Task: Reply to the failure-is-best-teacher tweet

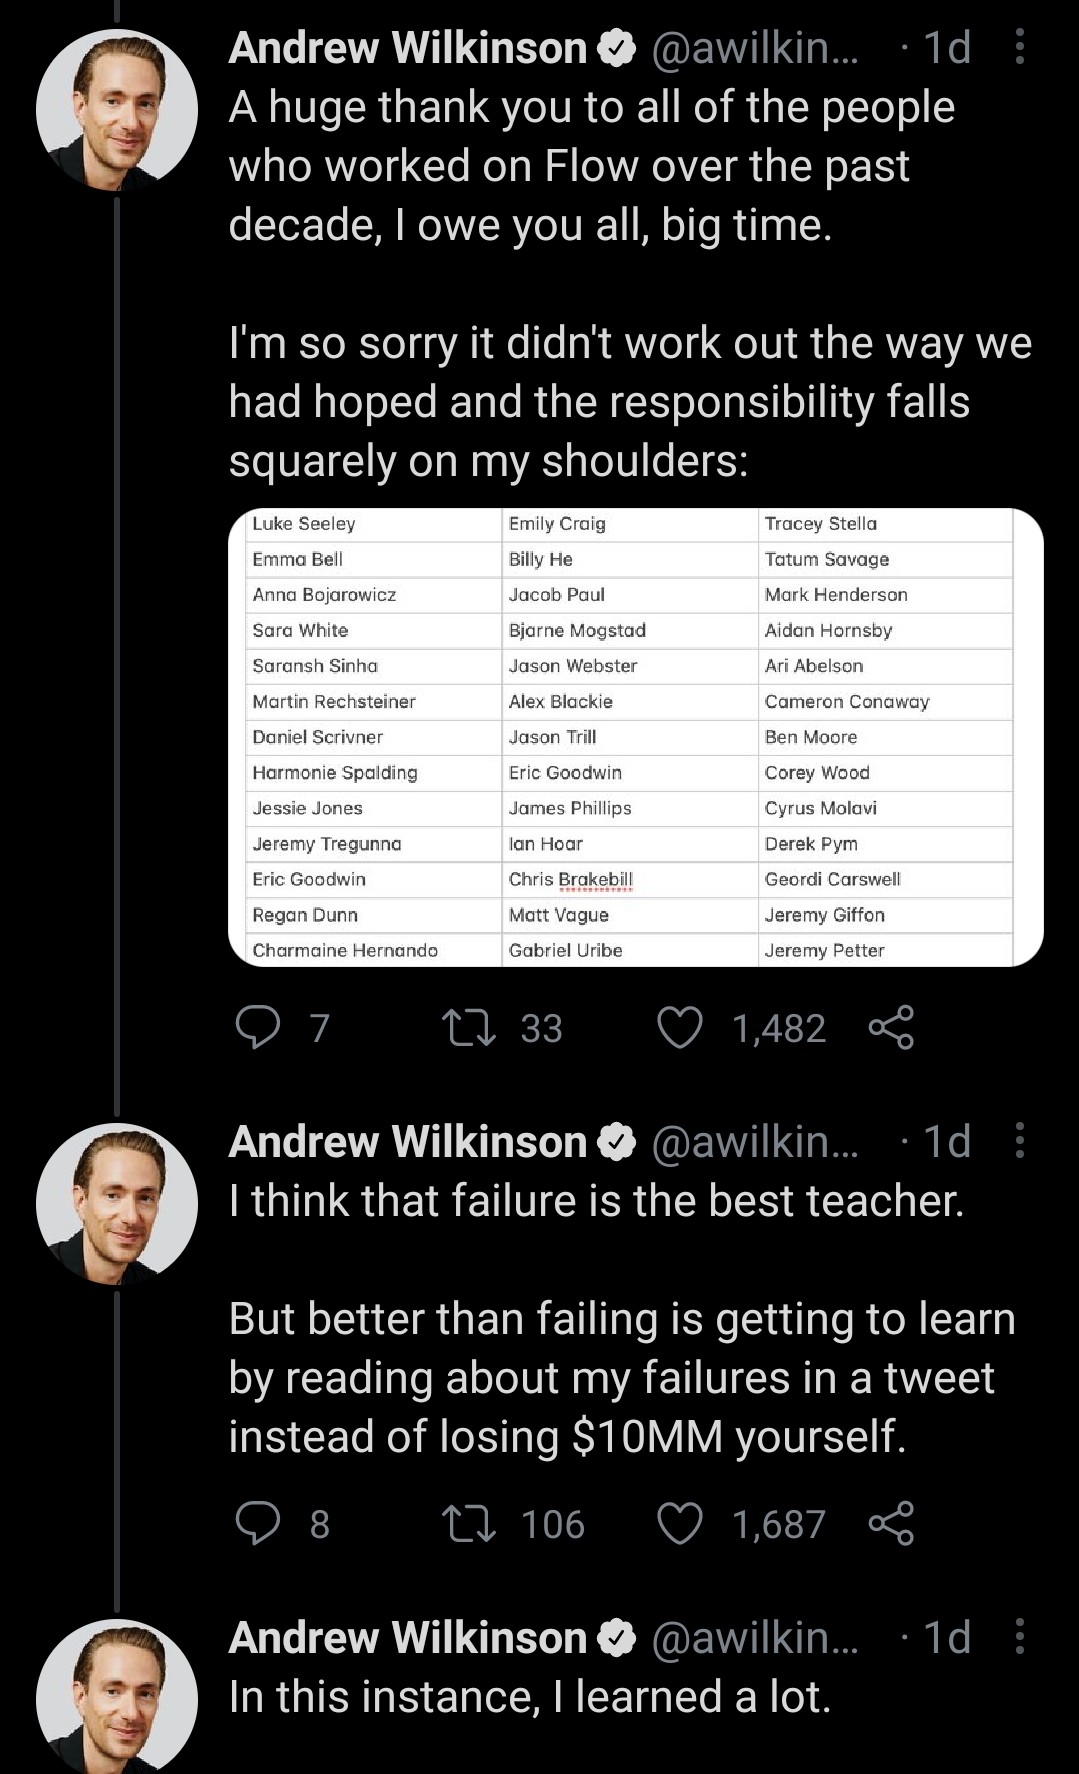Action: click(258, 1523)
